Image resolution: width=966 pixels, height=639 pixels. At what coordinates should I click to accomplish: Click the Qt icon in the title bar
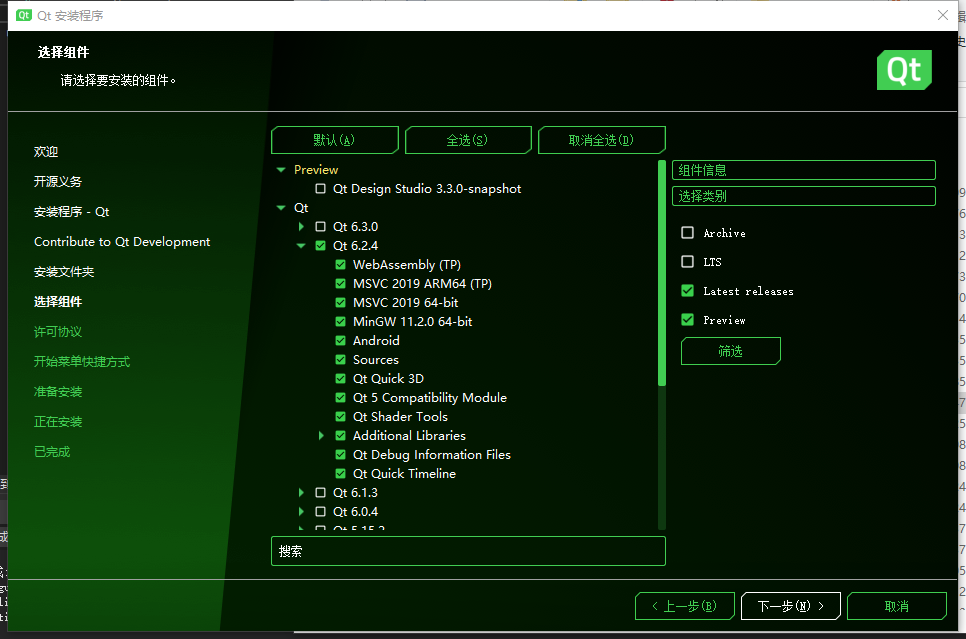click(24, 15)
